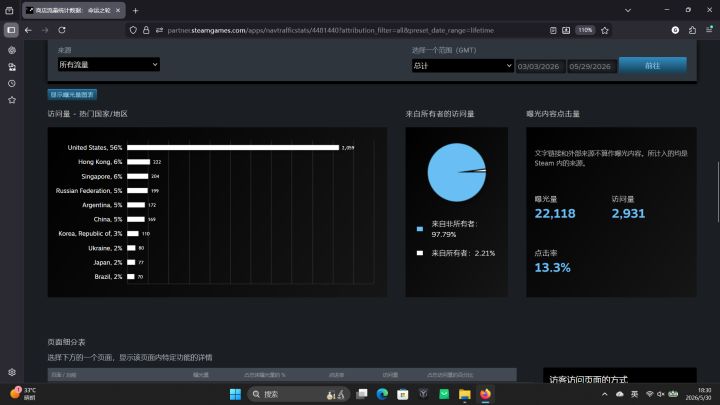The height and width of the screenshot is (405, 720).
Task: Open the account profile icon in toolbar
Action: (675, 30)
